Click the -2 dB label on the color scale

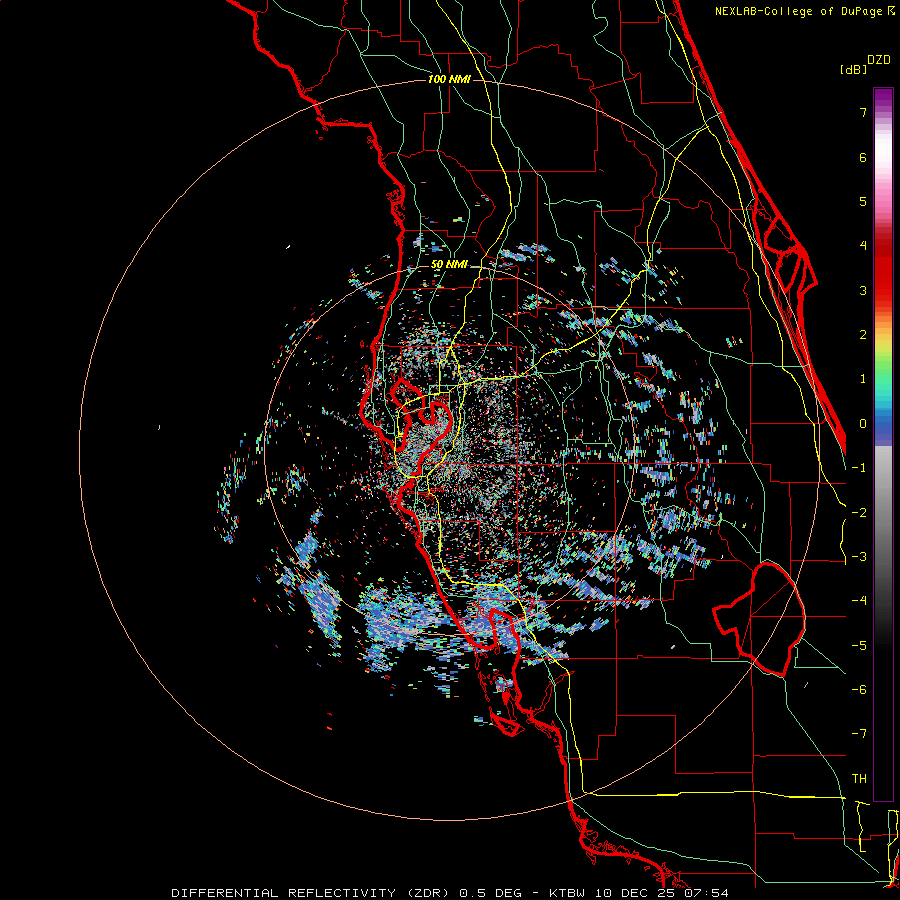click(859, 512)
